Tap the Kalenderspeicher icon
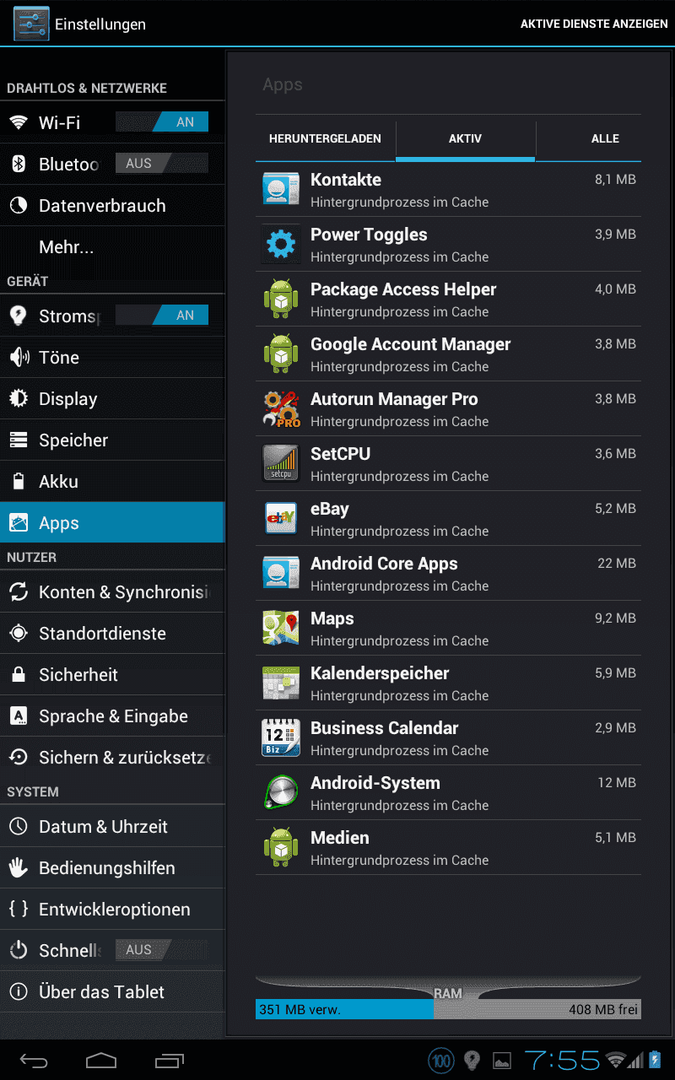This screenshot has width=675, height=1080. 281,683
